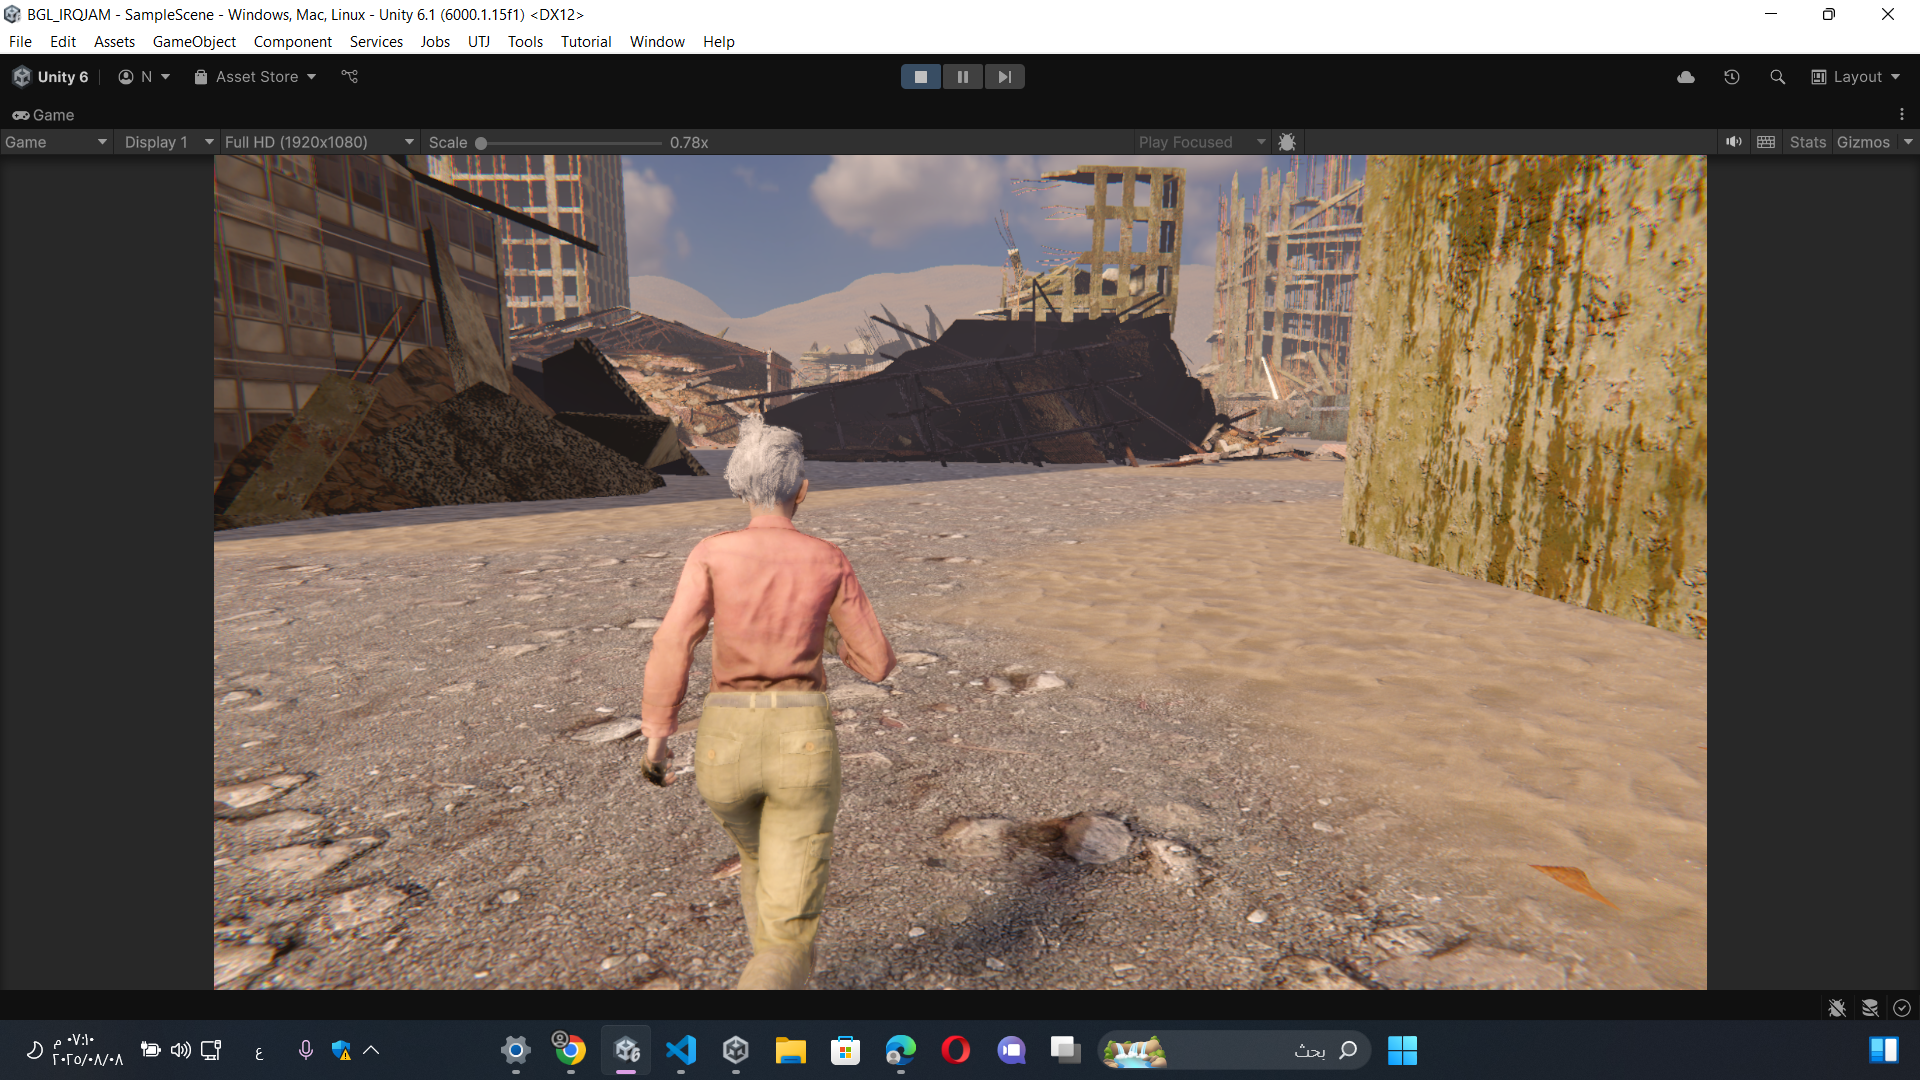Open the Full HD resolution dropdown

click(x=318, y=142)
